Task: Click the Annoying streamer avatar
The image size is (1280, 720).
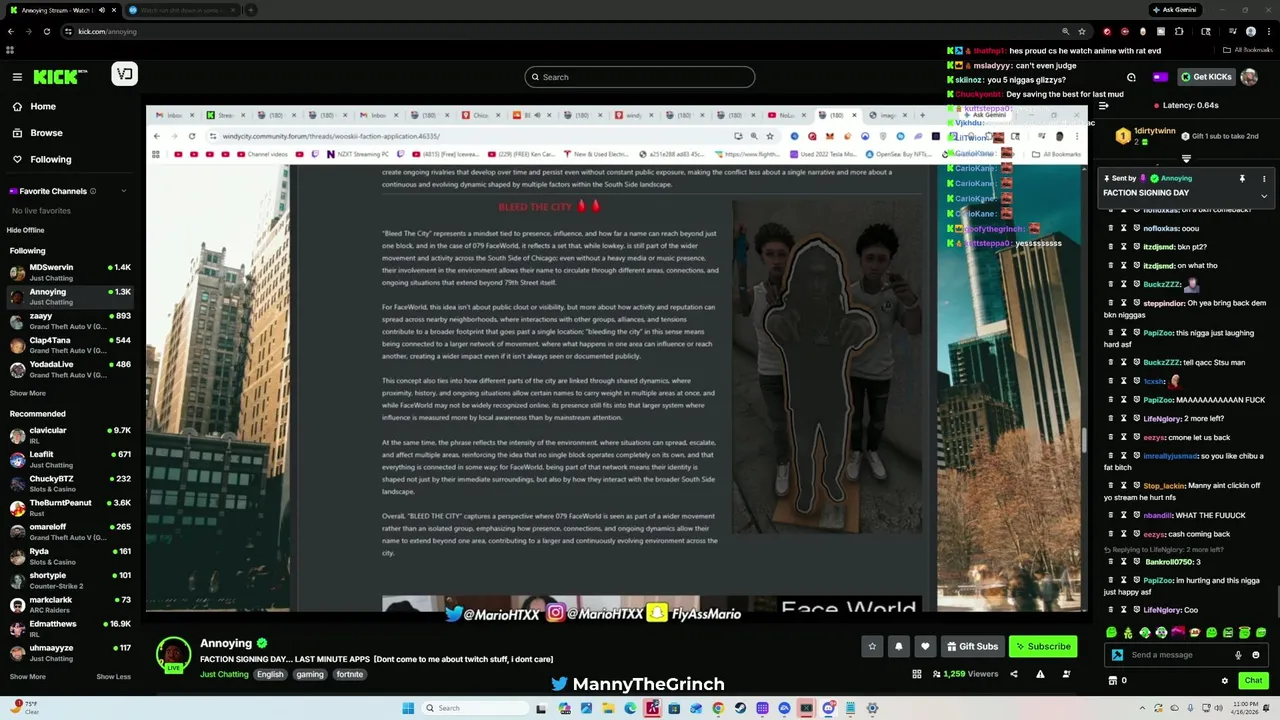Action: point(173,653)
